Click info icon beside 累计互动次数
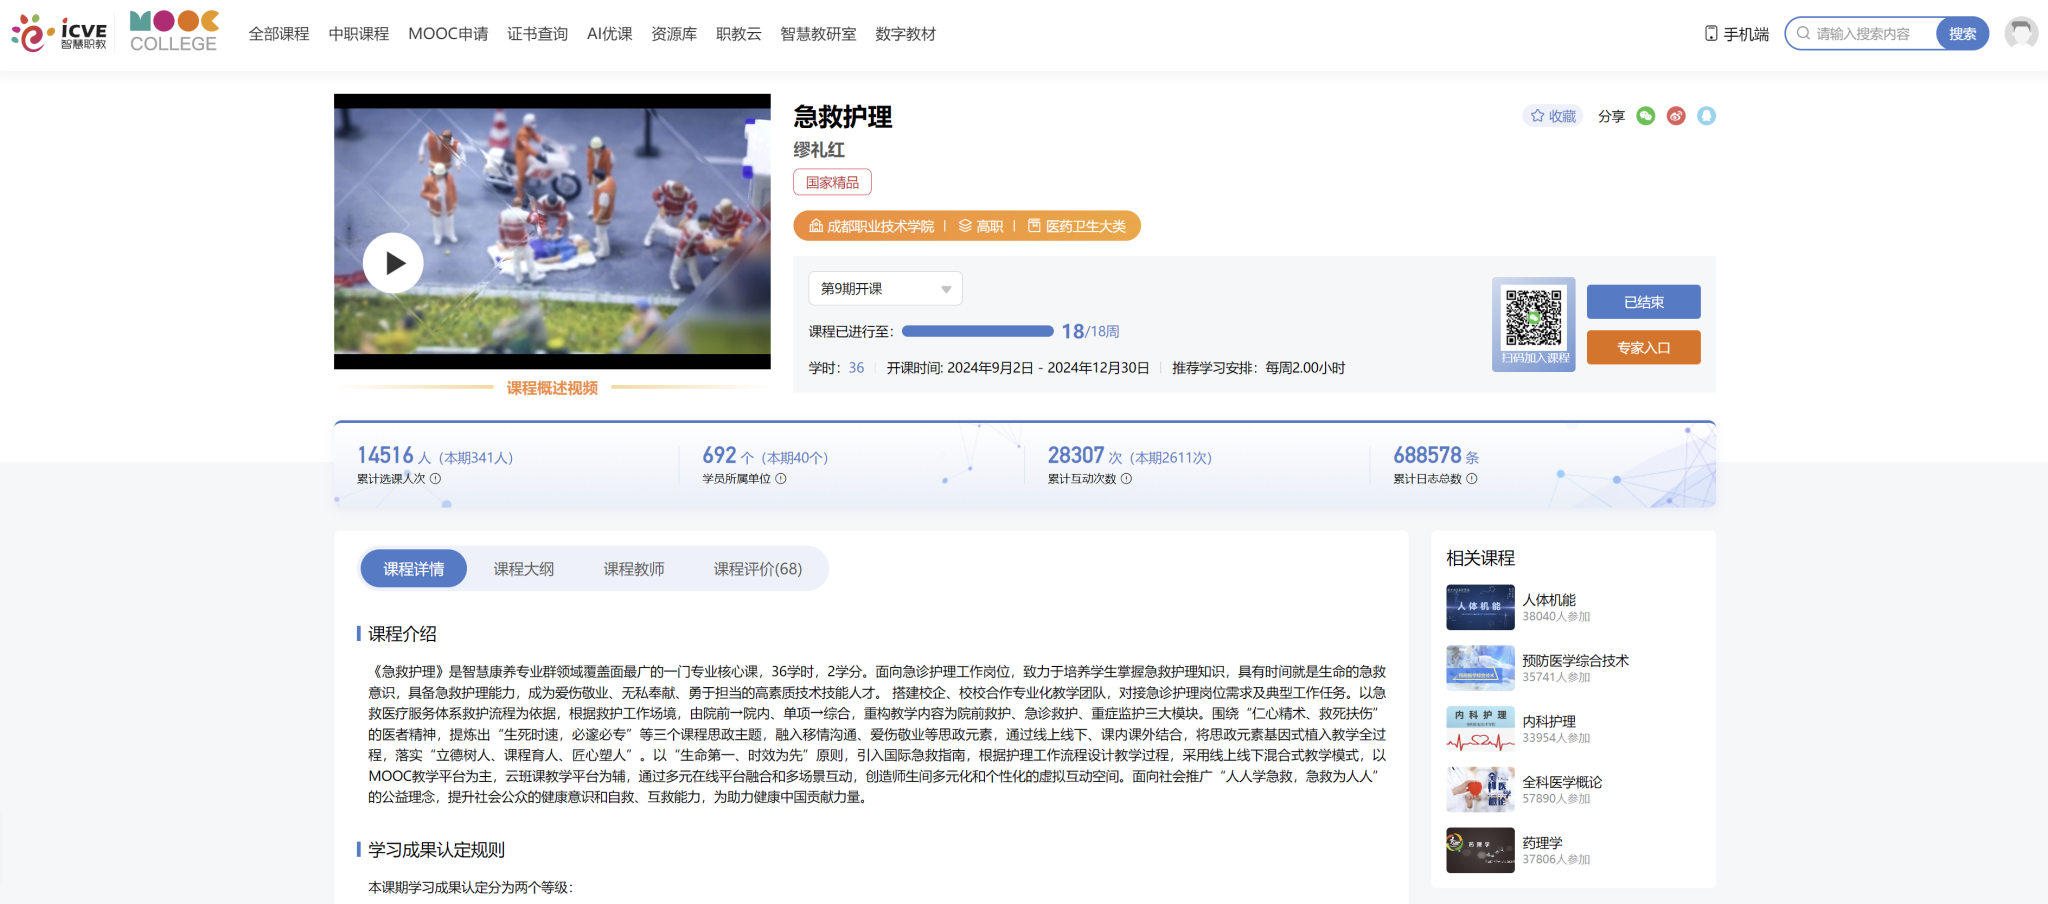The height and width of the screenshot is (904, 2048). 1126,479
